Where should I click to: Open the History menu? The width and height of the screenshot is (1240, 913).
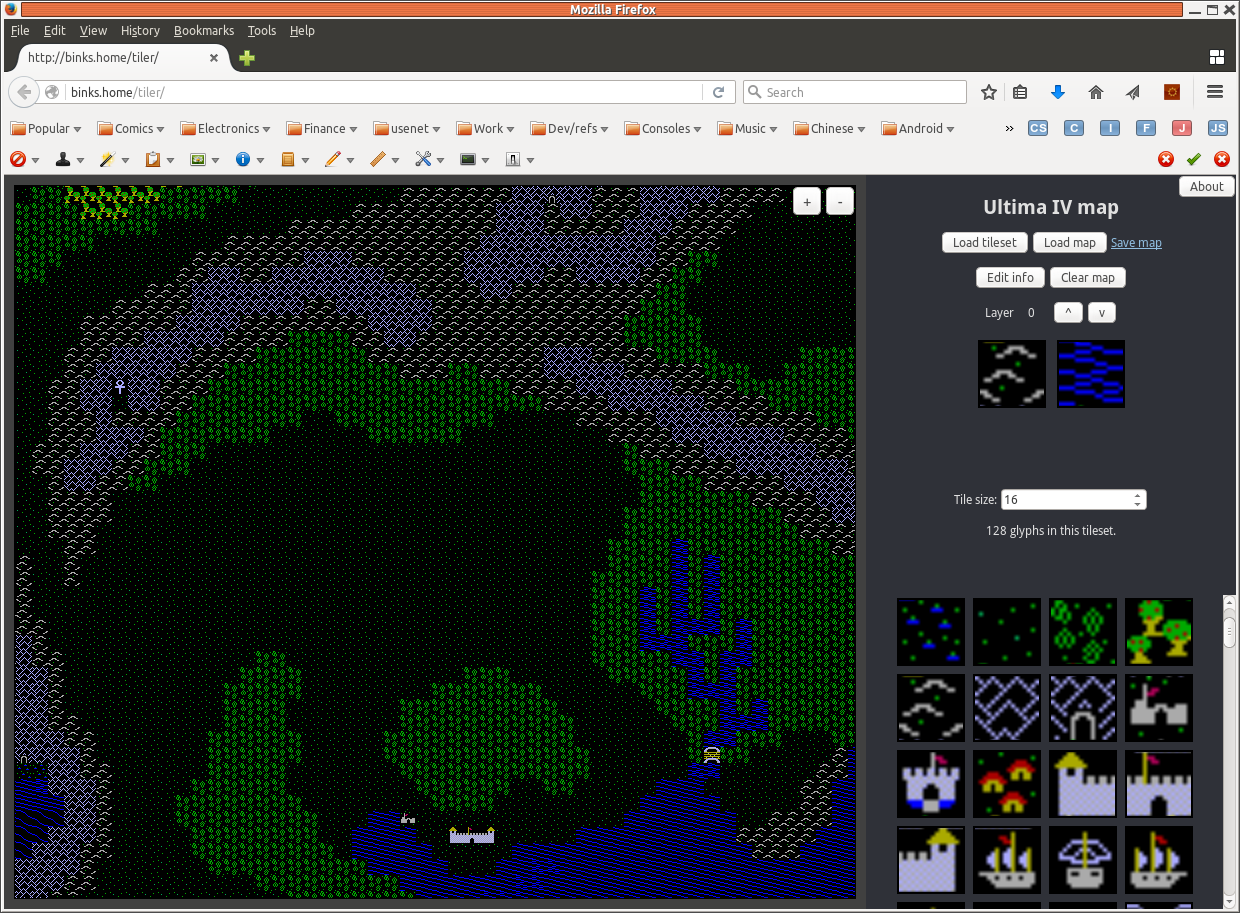pyautogui.click(x=140, y=31)
